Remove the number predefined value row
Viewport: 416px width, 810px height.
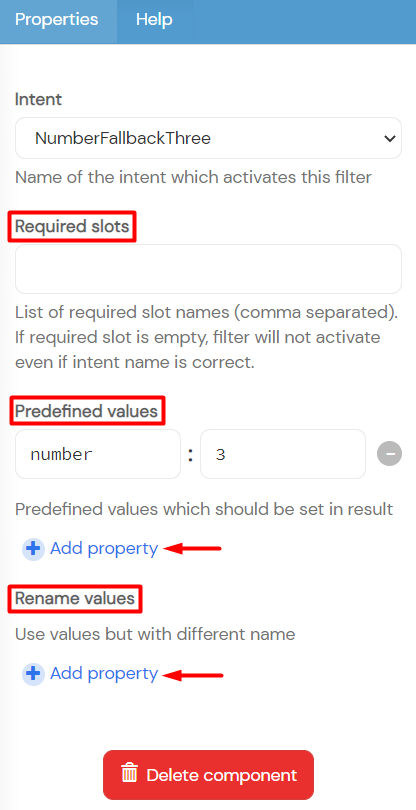tap(389, 454)
